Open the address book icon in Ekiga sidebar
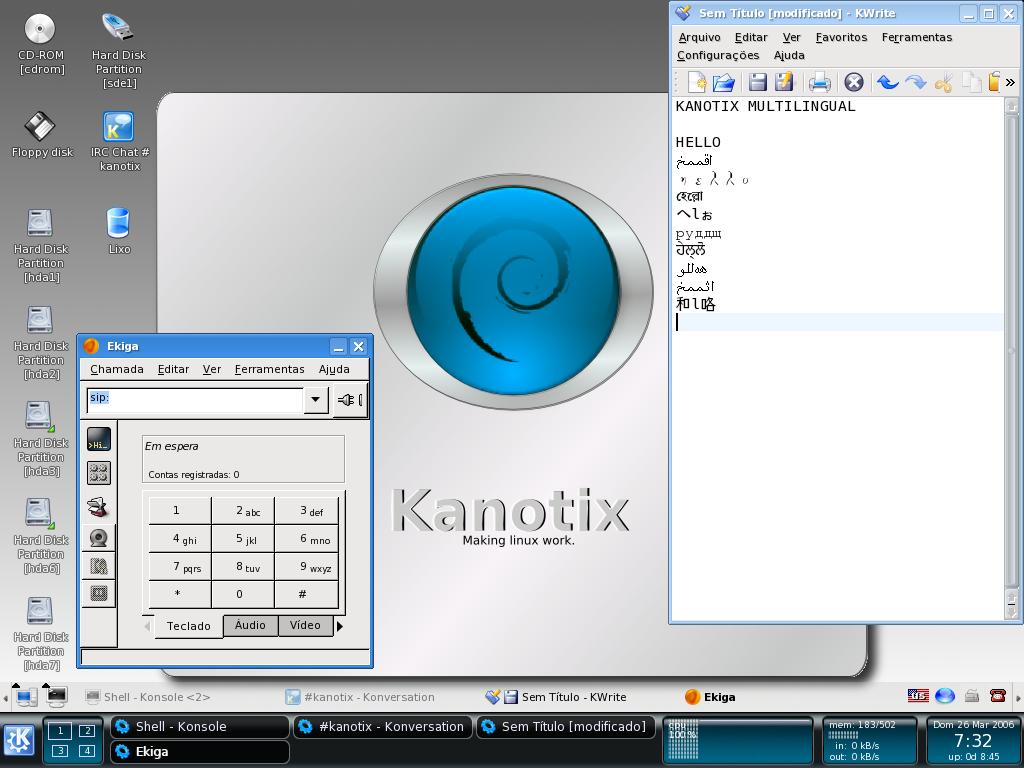This screenshot has height=768, width=1024. pyautogui.click(x=99, y=507)
